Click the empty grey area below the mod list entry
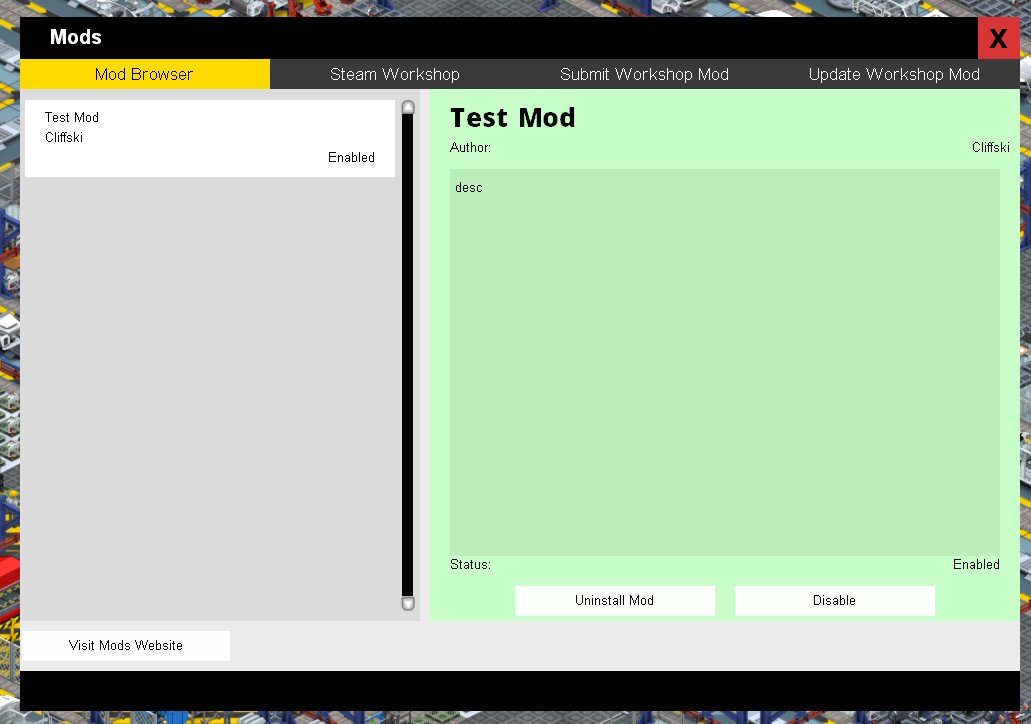1031x724 pixels. click(209, 400)
